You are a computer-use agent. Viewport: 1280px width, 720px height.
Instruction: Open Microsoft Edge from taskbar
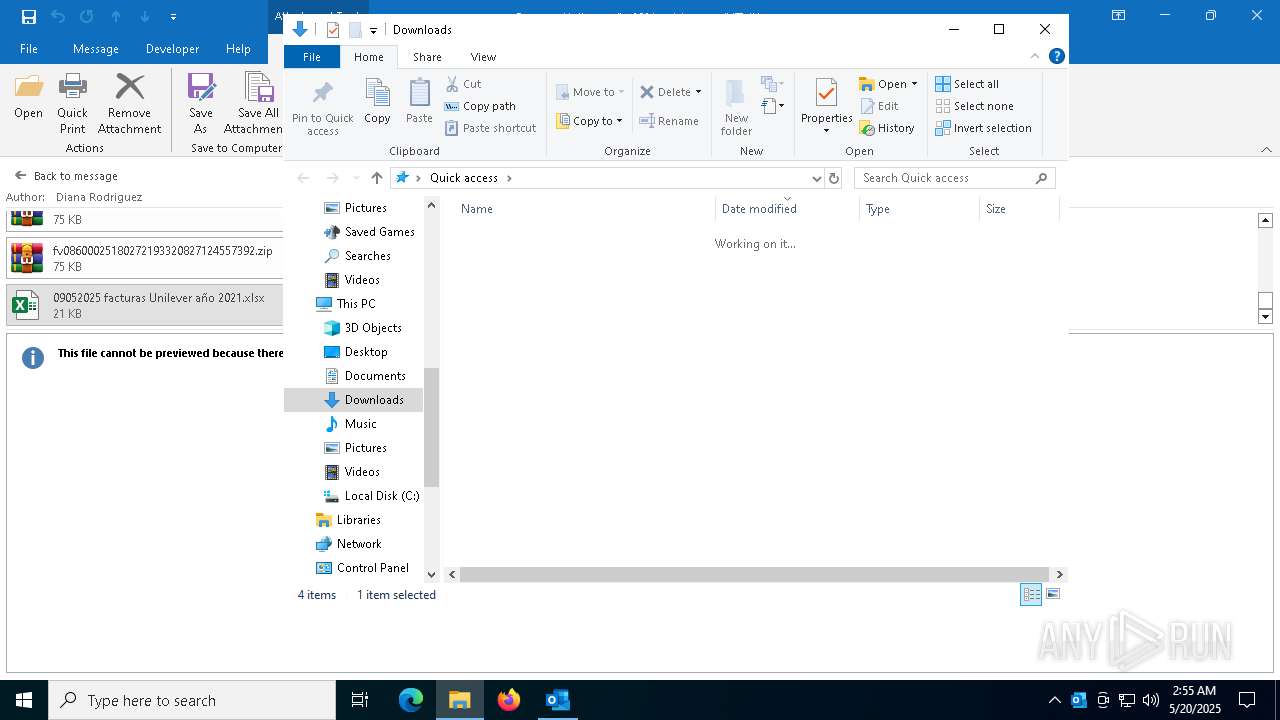pyautogui.click(x=411, y=700)
